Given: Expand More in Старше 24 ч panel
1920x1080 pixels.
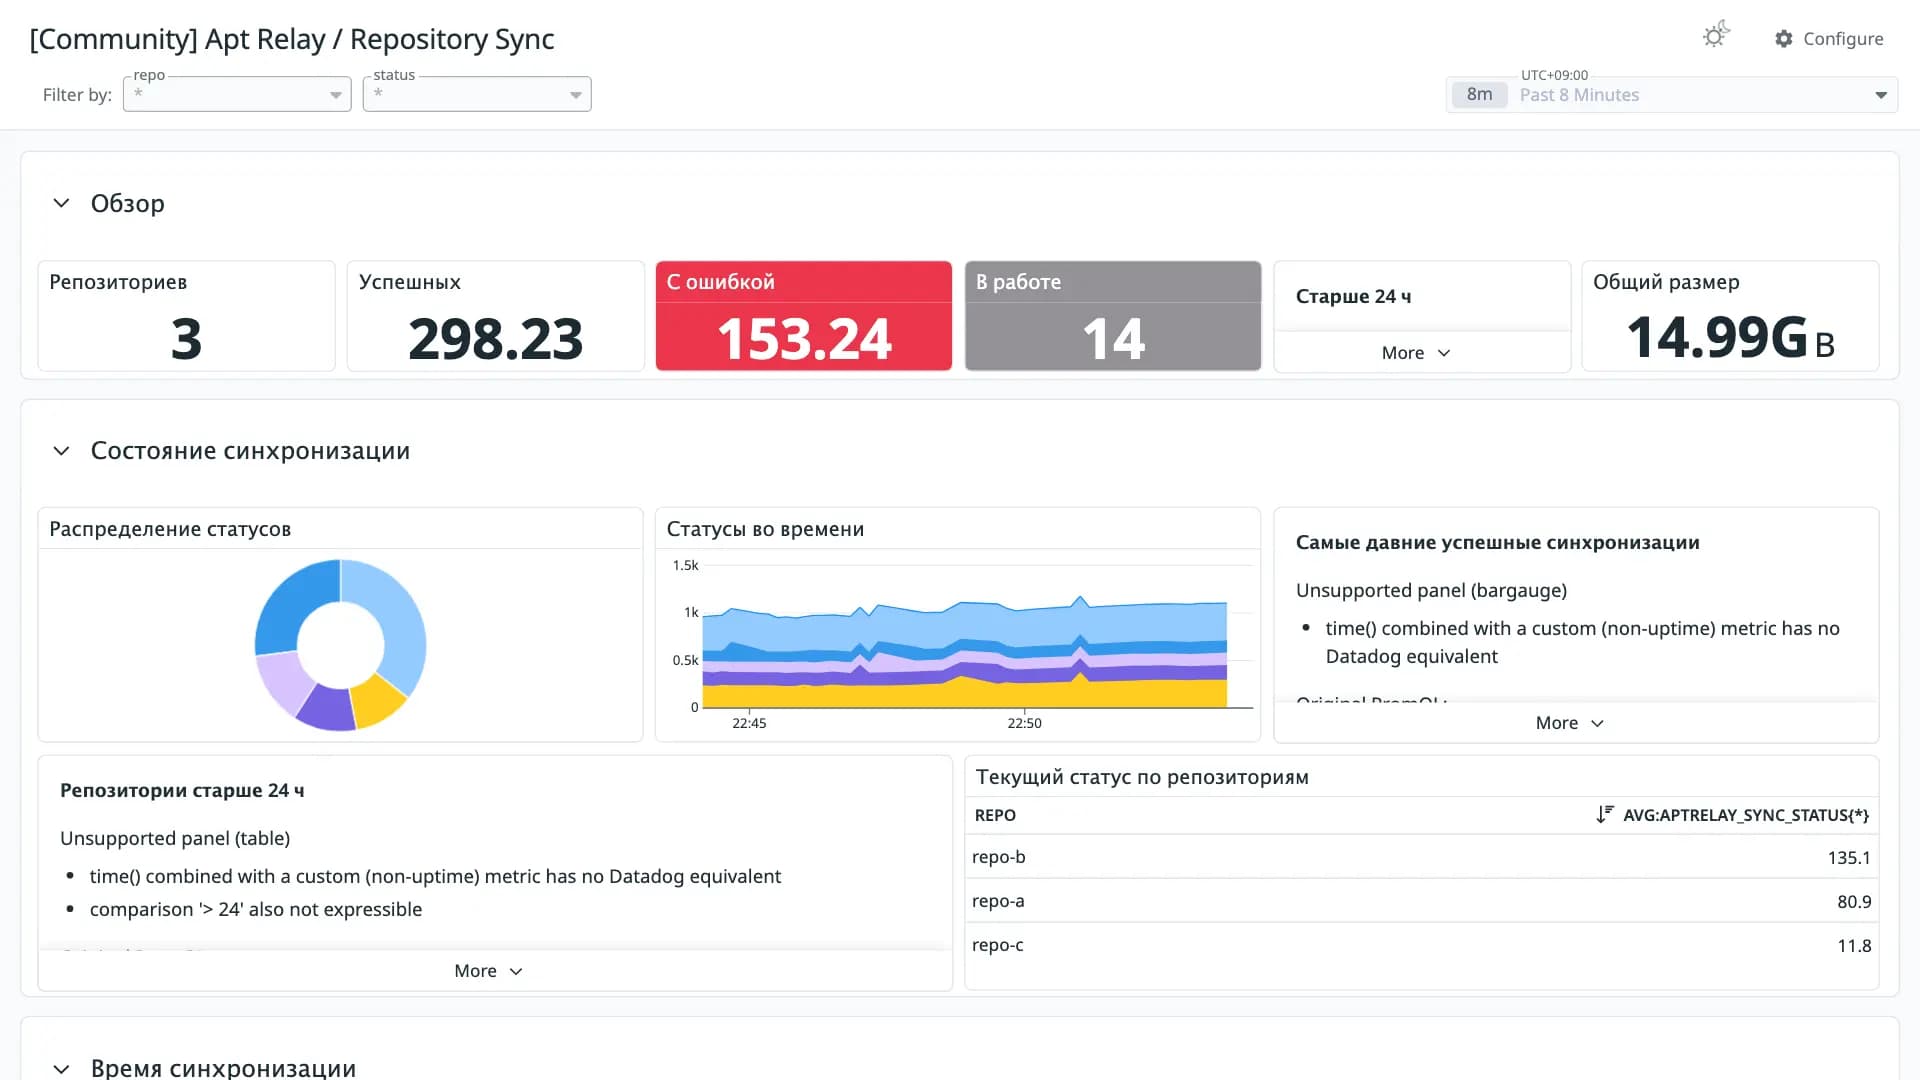Looking at the screenshot, I should (1416, 353).
